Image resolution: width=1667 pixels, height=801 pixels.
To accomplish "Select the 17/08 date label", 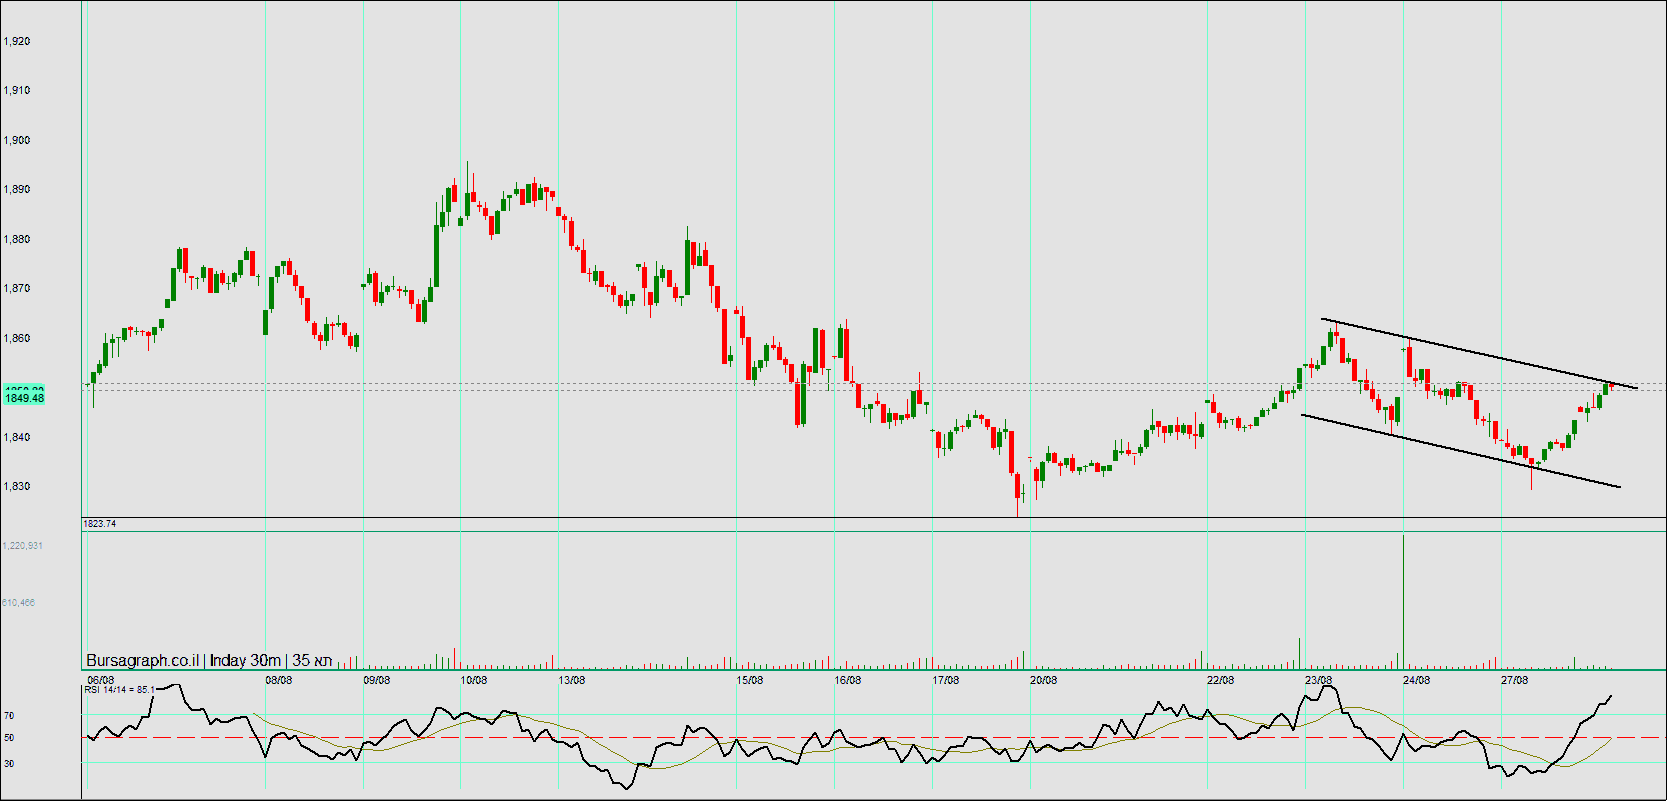I will (946, 680).
